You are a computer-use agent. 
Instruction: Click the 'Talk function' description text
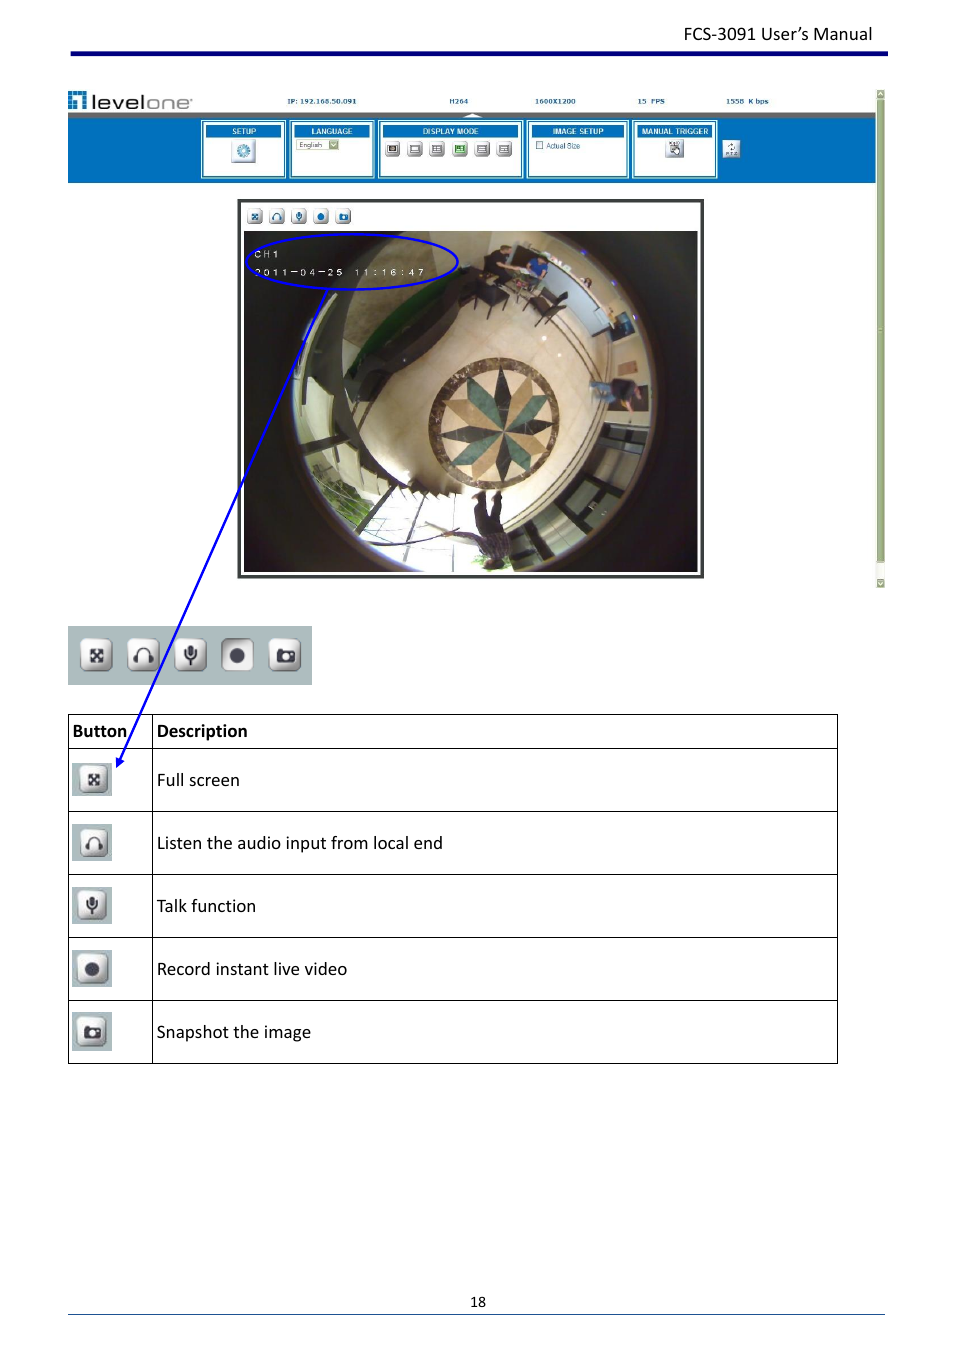[x=206, y=906]
